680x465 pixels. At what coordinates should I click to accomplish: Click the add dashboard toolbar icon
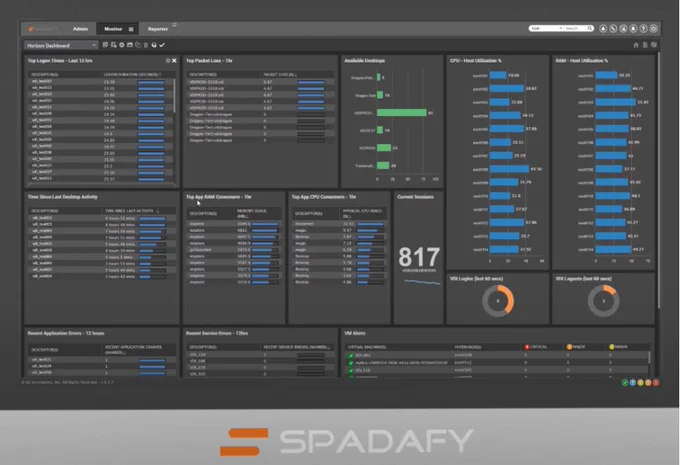click(114, 45)
